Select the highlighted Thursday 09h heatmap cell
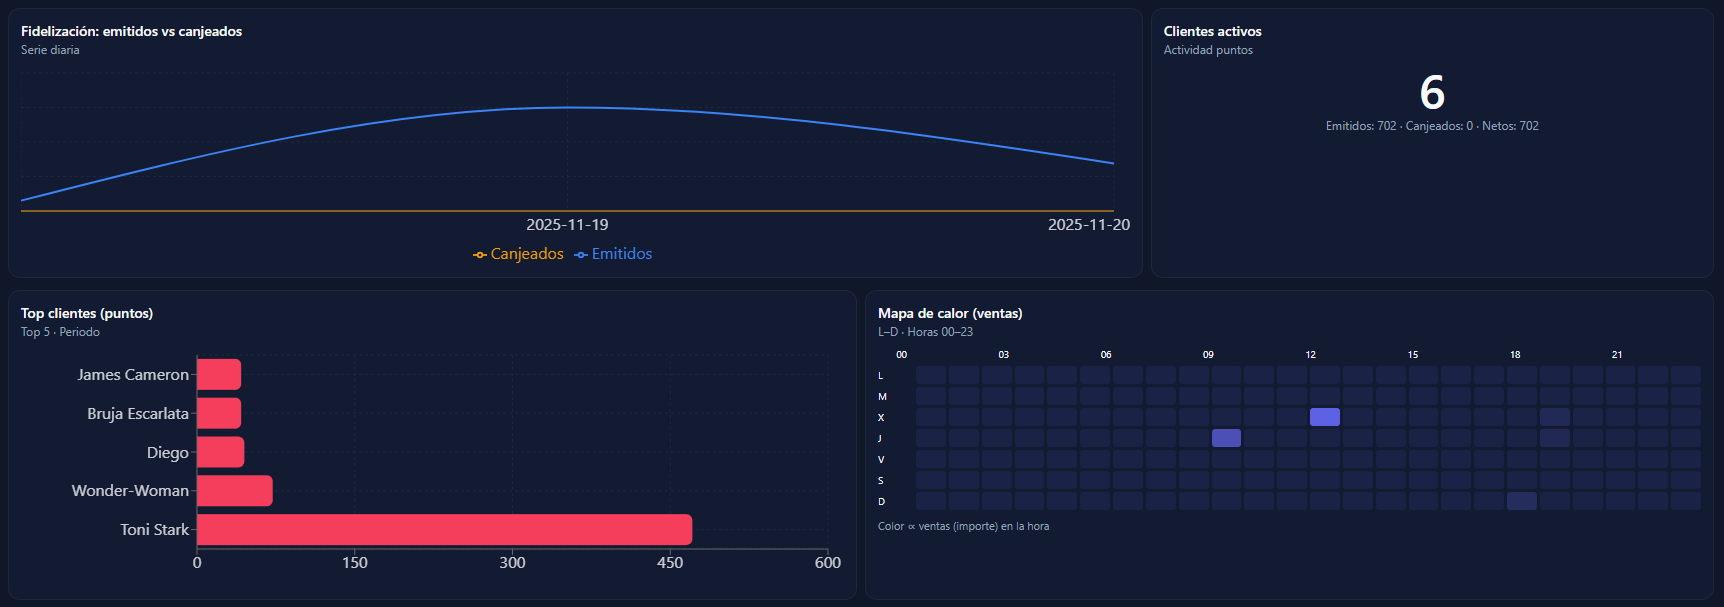Viewport: 1724px width, 607px height. [x=1226, y=438]
